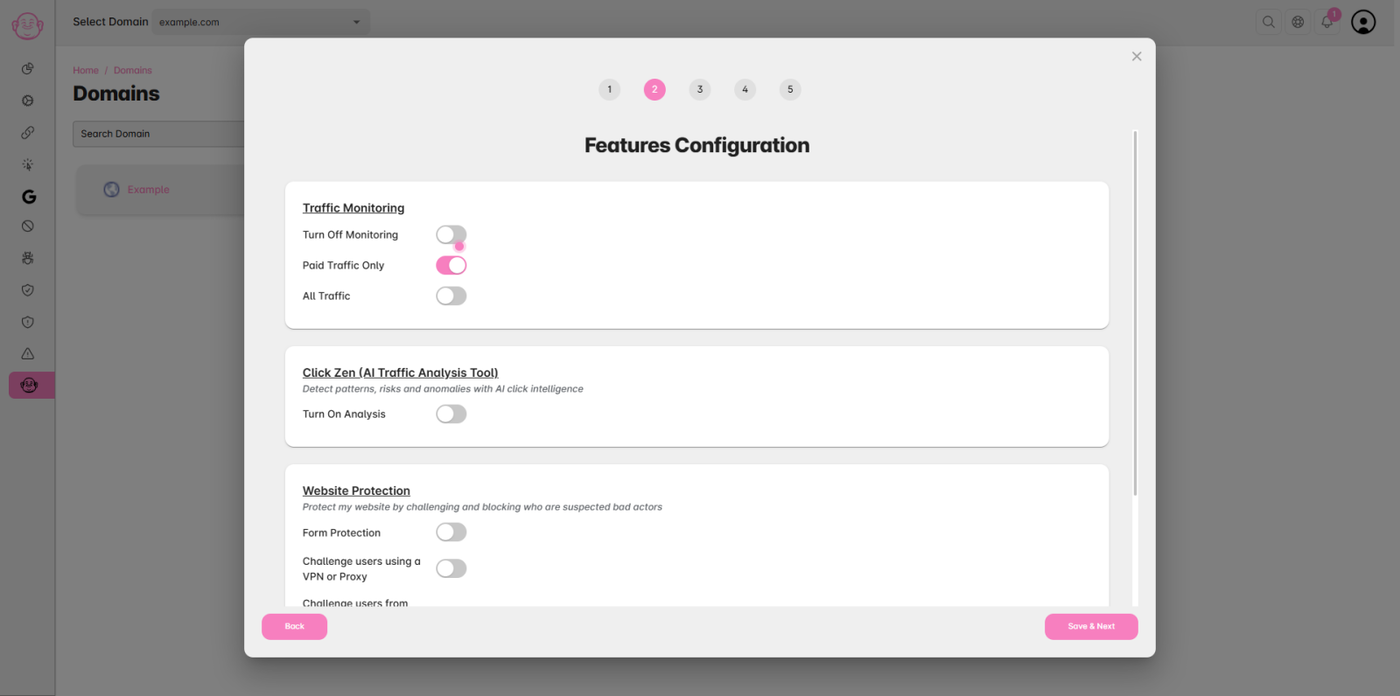Click the magnifier search icon in header
Screen dimensions: 1400x696
coord(1268,22)
